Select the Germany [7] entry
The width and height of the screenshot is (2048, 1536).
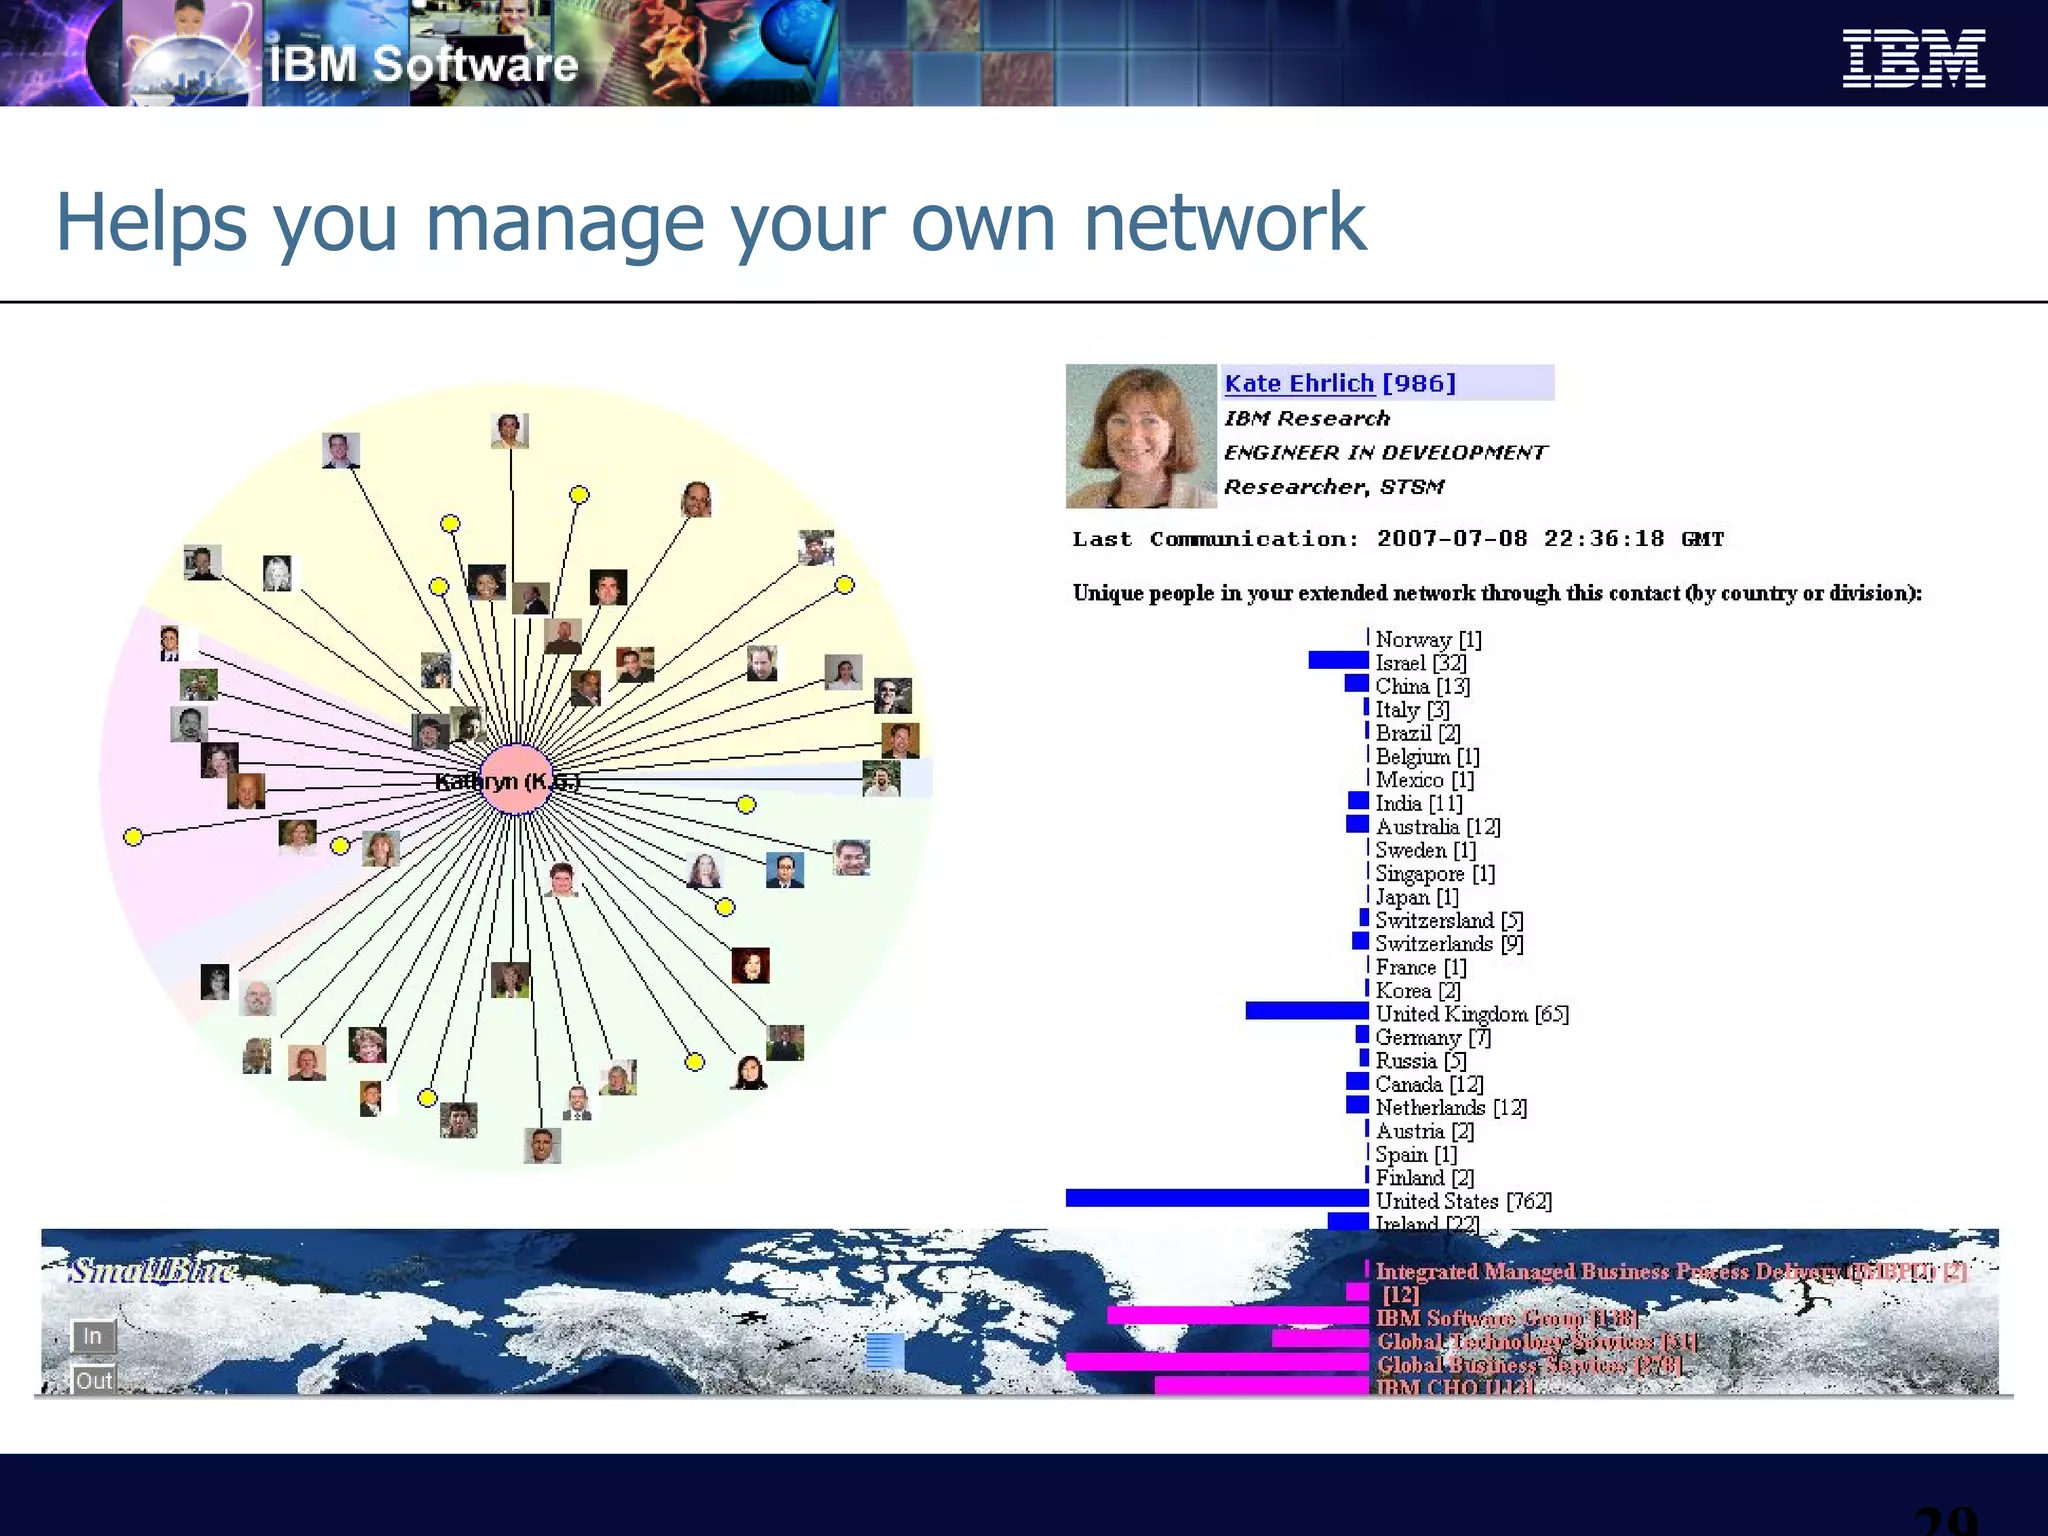[x=1433, y=1038]
